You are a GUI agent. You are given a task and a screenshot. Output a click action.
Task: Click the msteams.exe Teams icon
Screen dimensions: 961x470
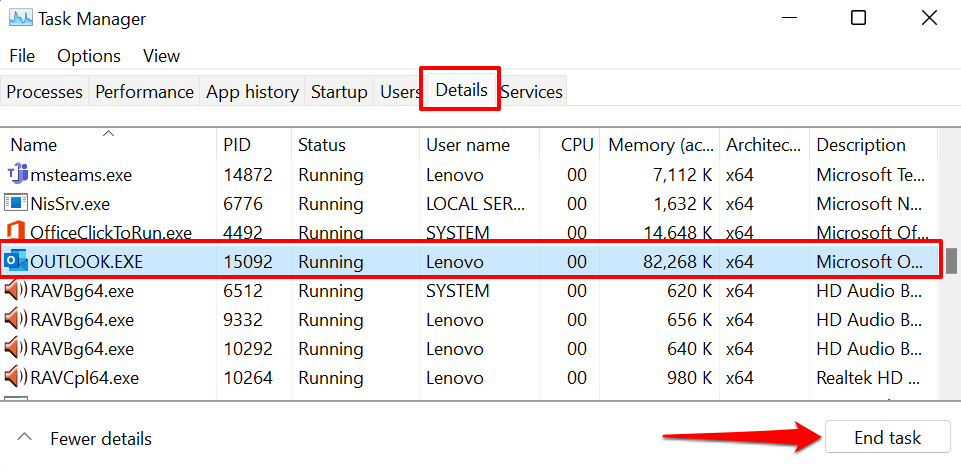tap(16, 175)
